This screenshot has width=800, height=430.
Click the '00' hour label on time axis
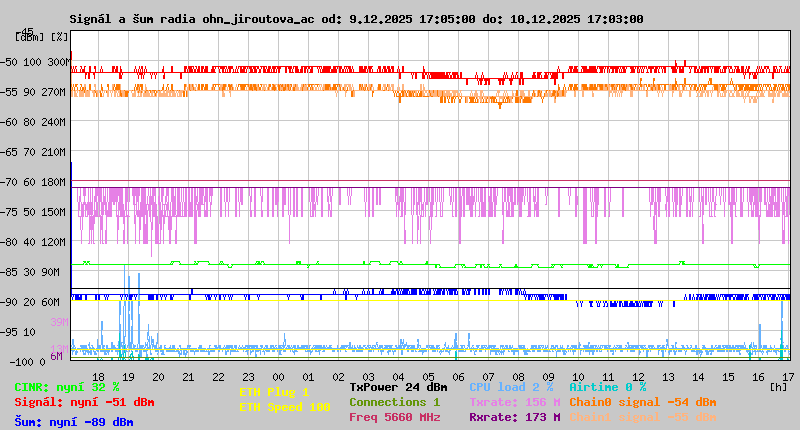click(279, 377)
